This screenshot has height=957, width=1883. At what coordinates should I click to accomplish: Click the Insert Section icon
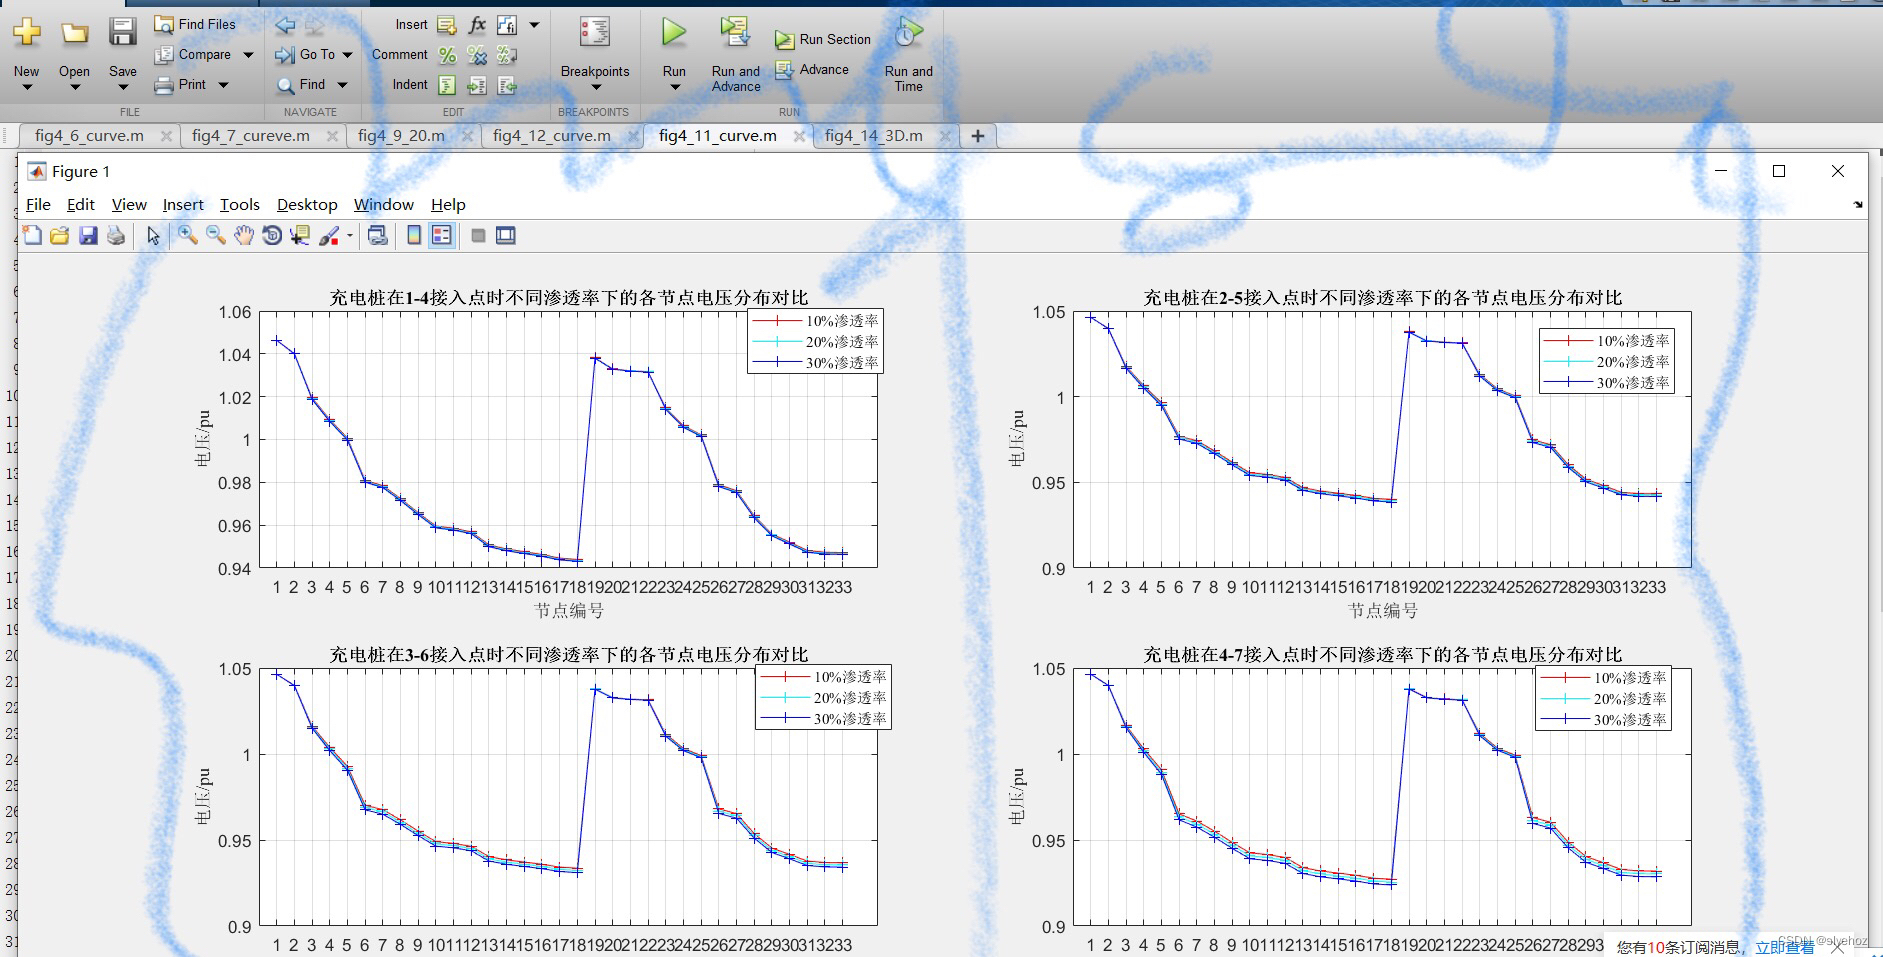447,25
